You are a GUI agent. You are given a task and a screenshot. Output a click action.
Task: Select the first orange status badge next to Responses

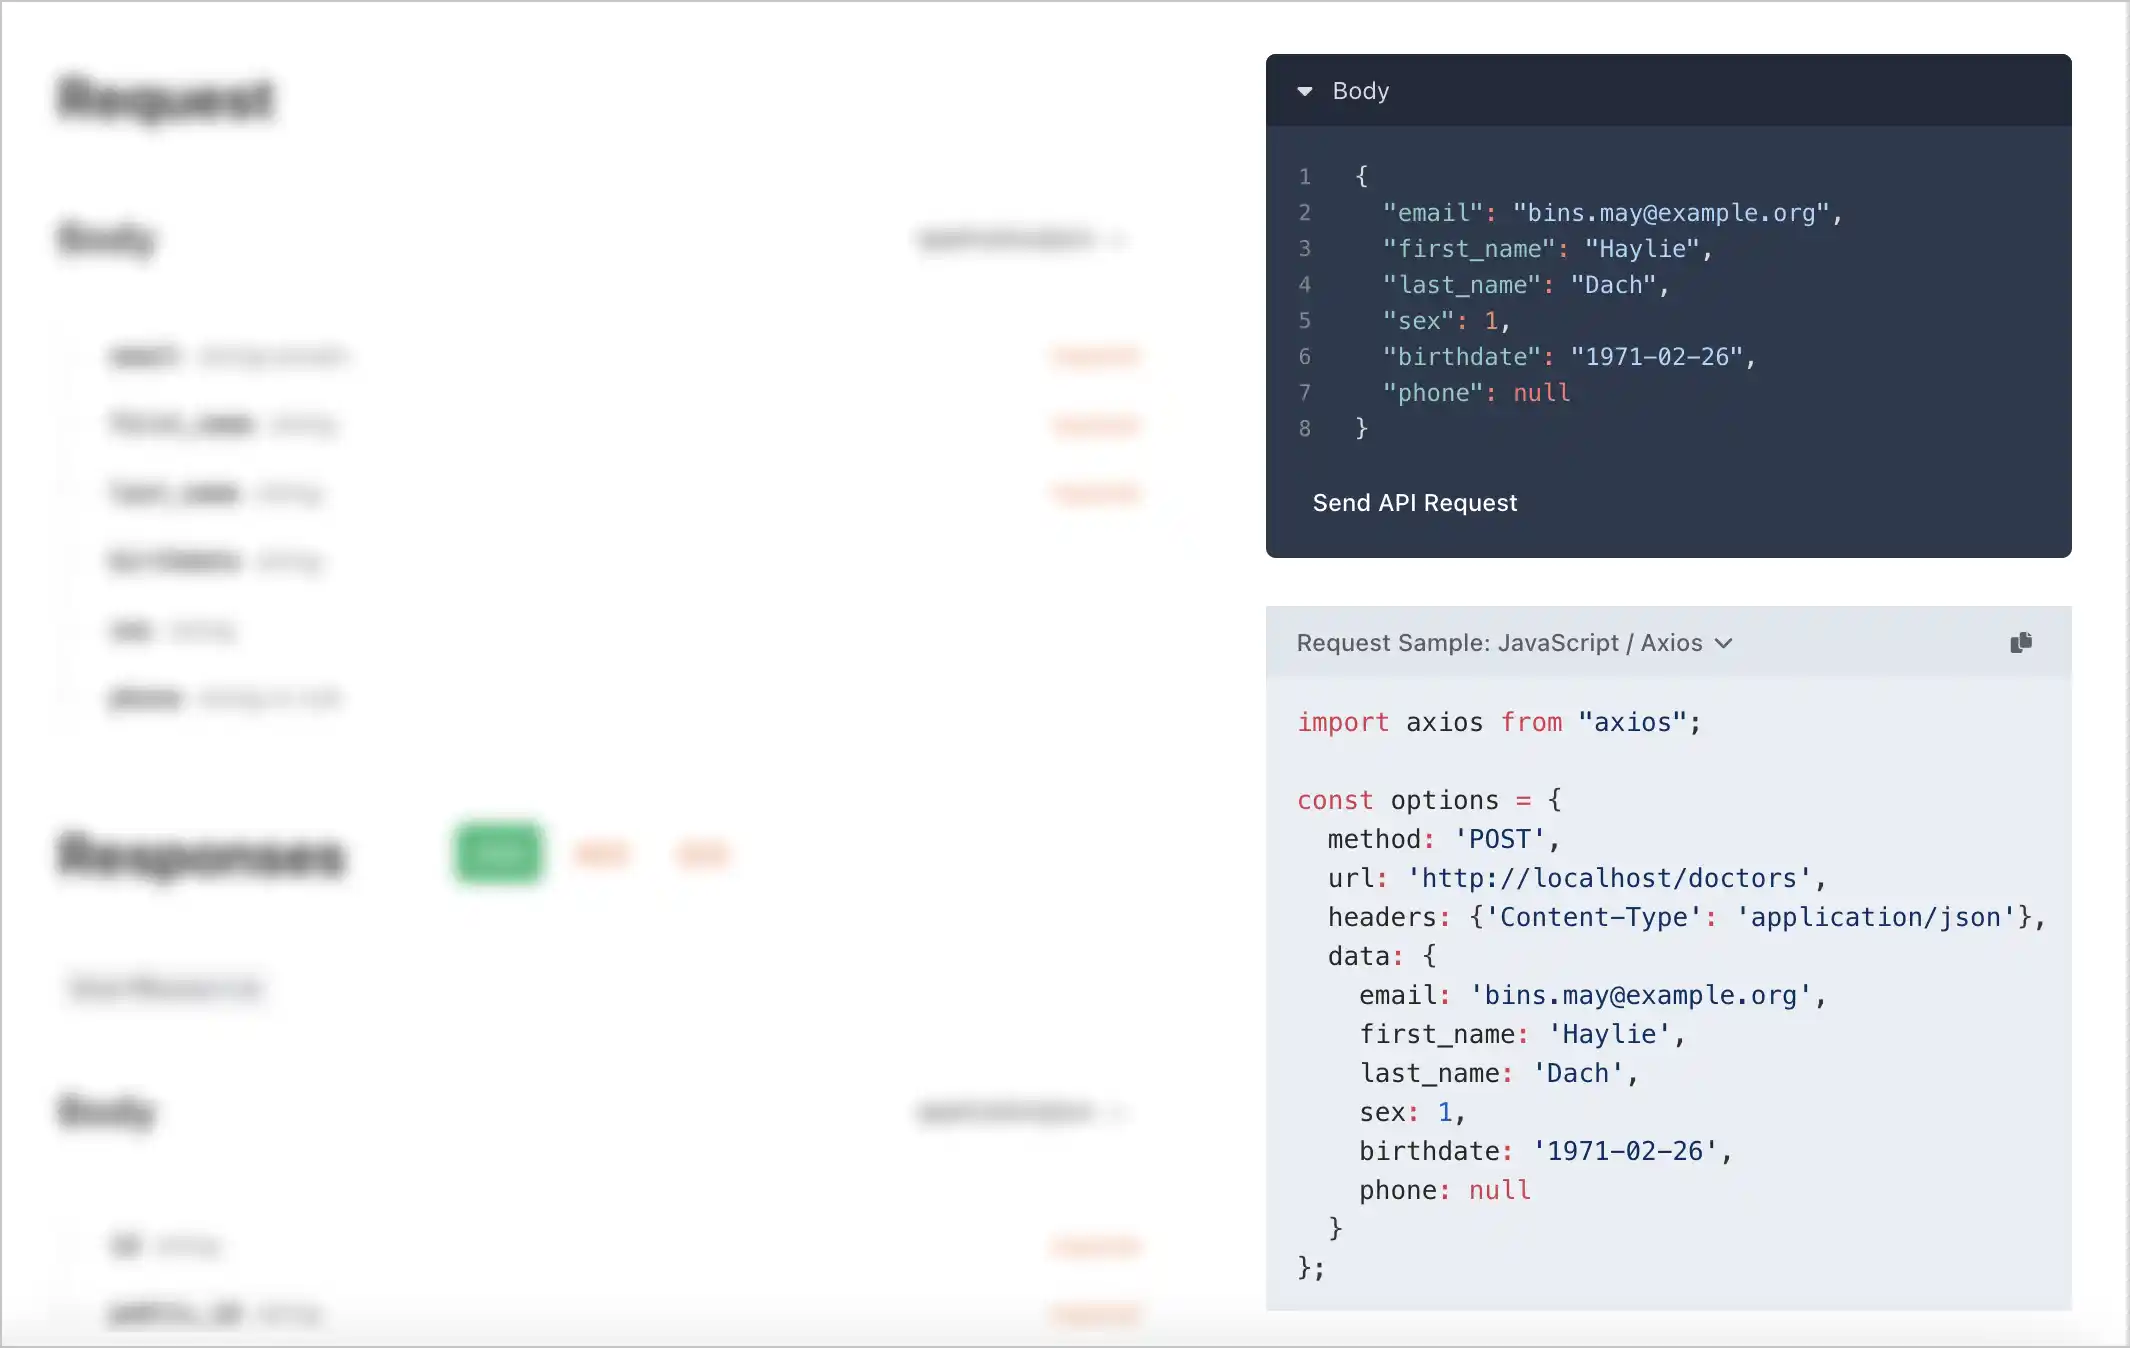pos(602,853)
